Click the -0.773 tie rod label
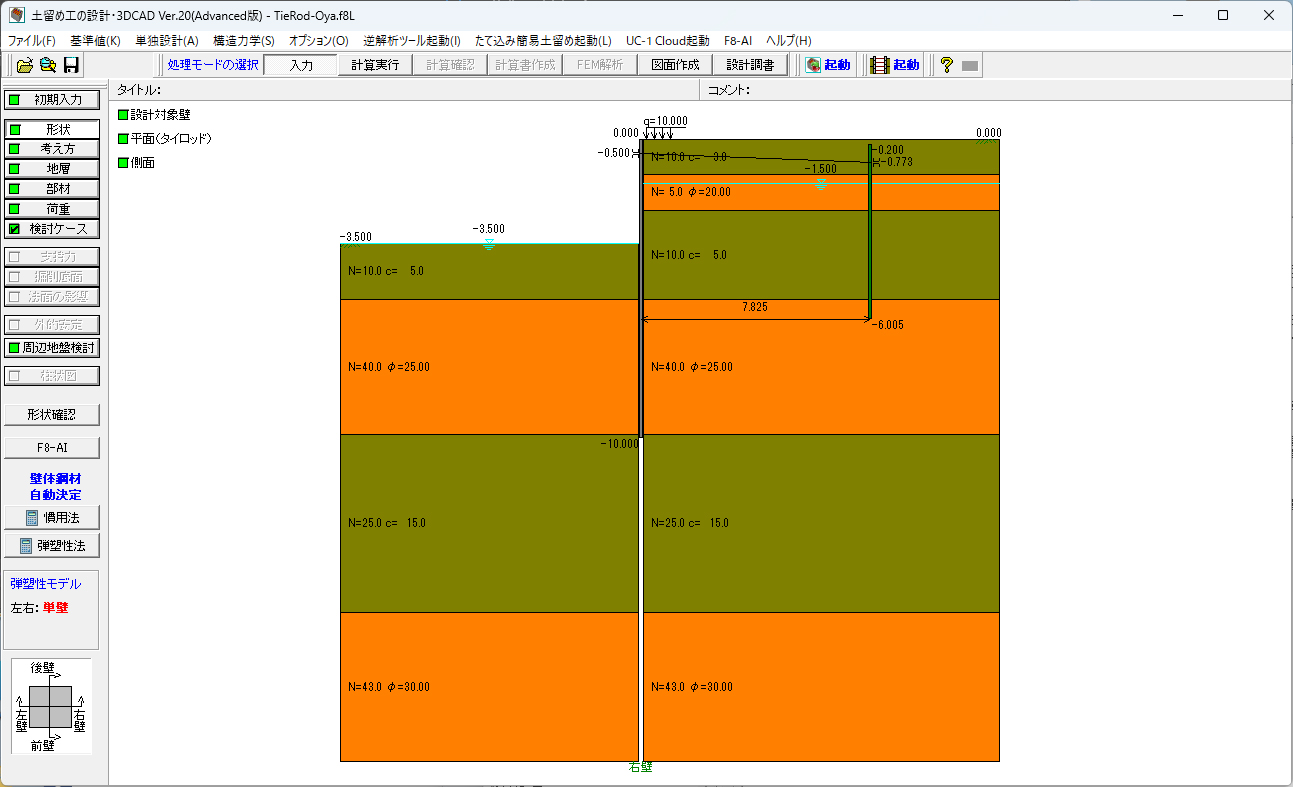This screenshot has height=787, width=1293. (899, 161)
